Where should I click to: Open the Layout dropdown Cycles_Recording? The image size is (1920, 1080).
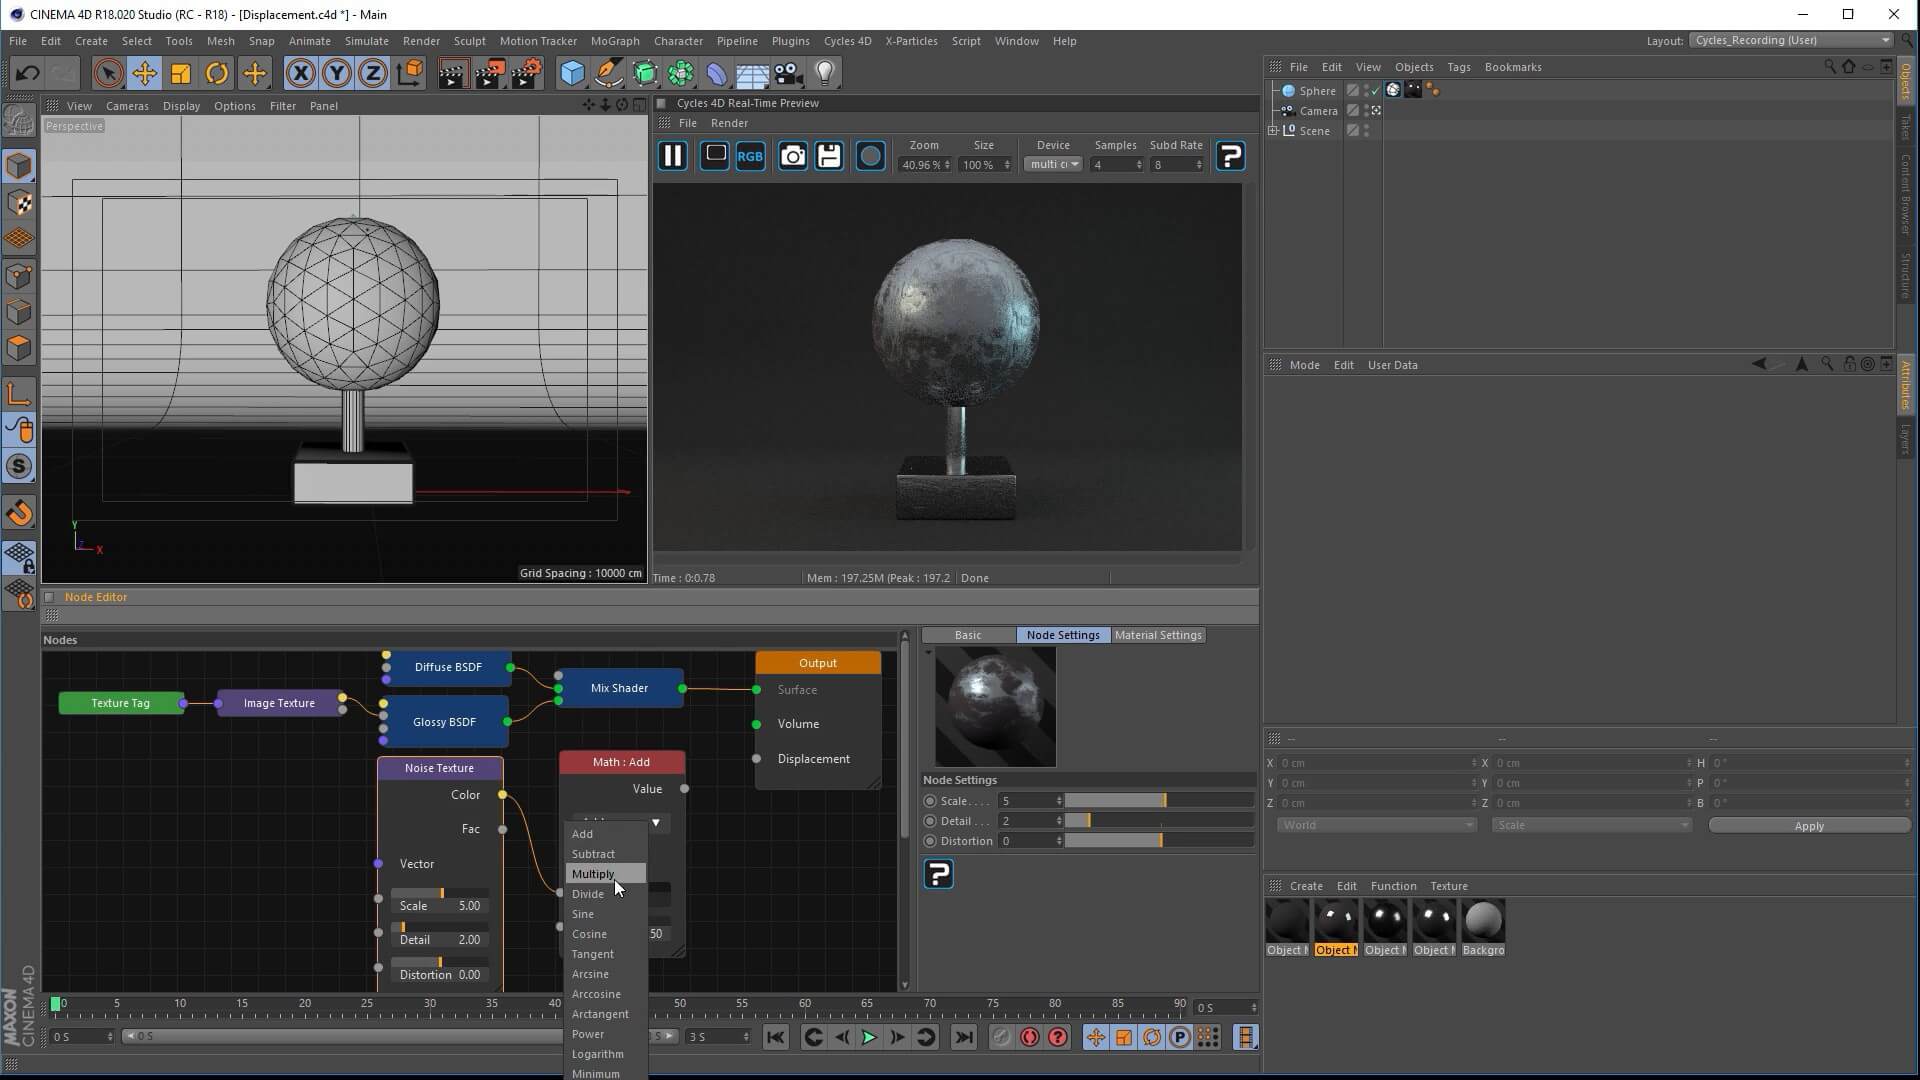pyautogui.click(x=1791, y=40)
